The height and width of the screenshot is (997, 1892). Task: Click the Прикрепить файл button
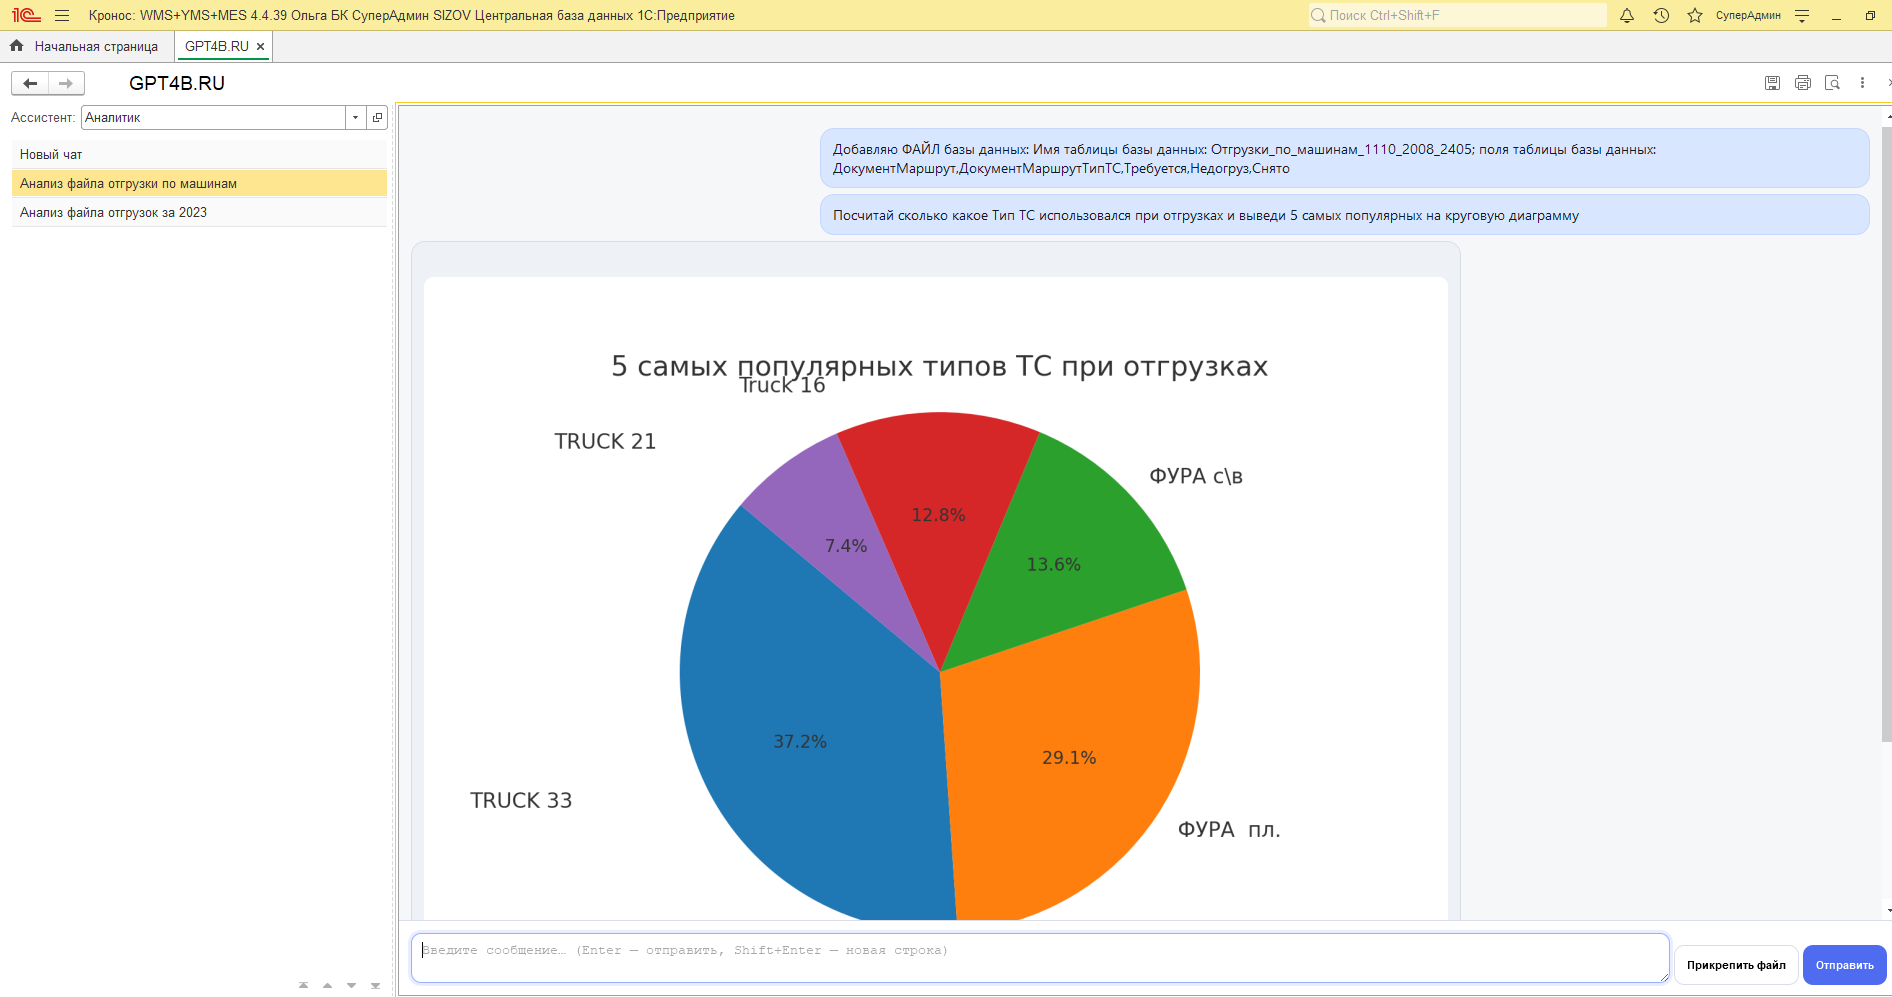tap(1736, 964)
